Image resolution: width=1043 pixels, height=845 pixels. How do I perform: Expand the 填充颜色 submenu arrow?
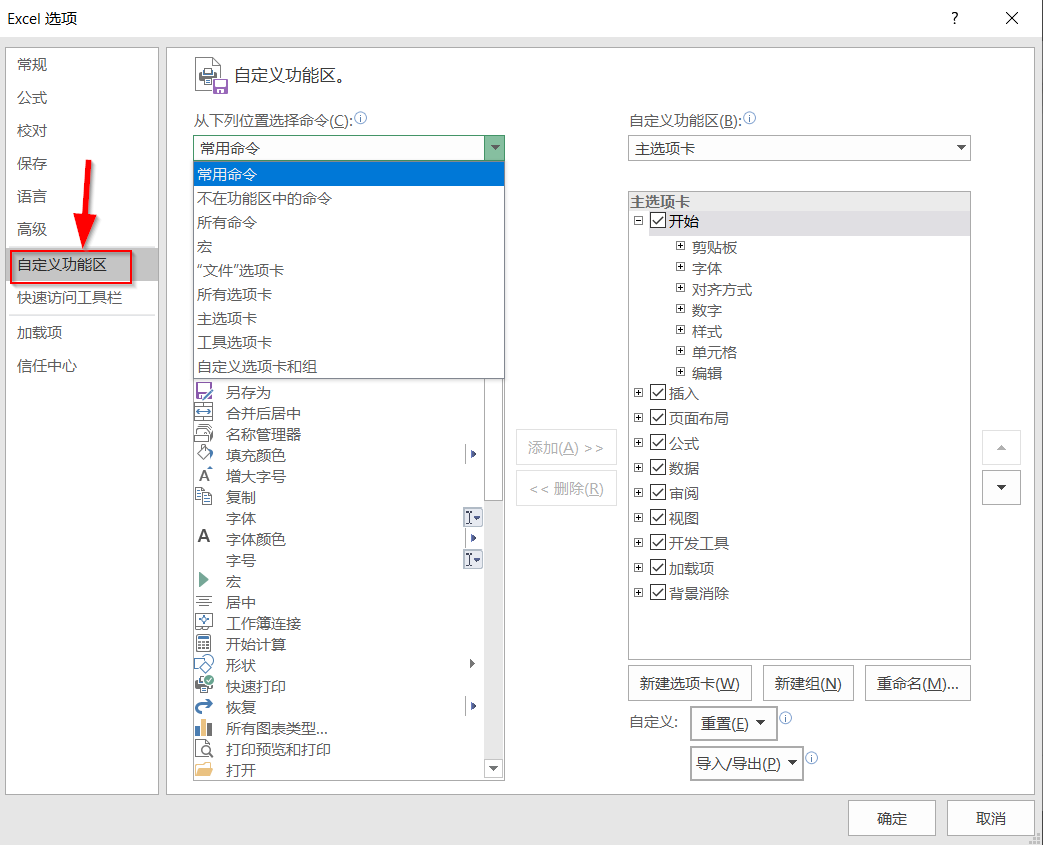[x=474, y=454]
